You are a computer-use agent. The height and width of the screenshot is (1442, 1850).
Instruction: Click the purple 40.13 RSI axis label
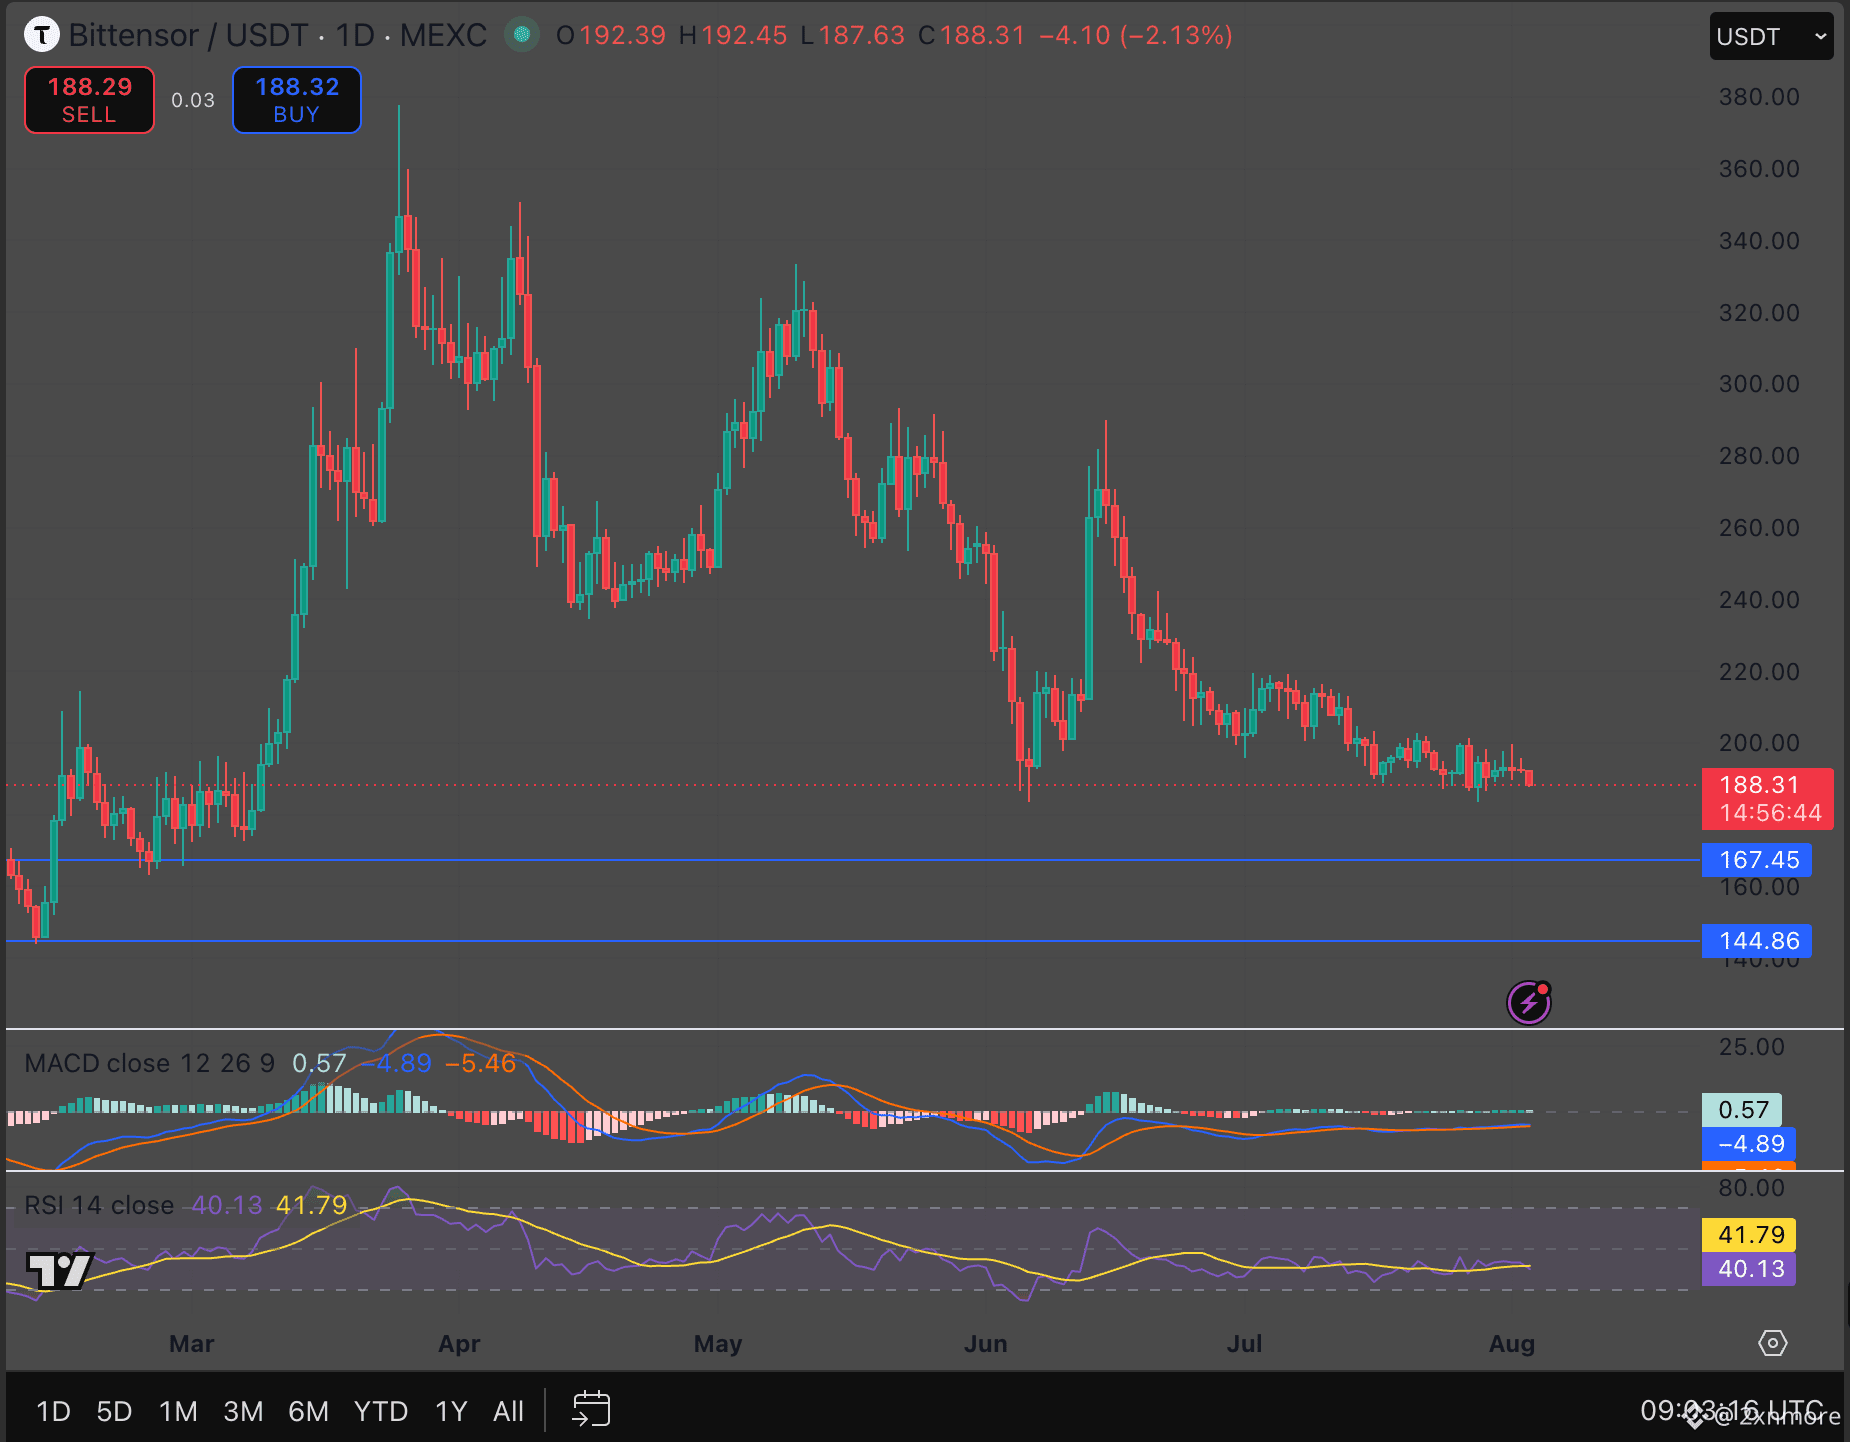click(x=1749, y=1269)
